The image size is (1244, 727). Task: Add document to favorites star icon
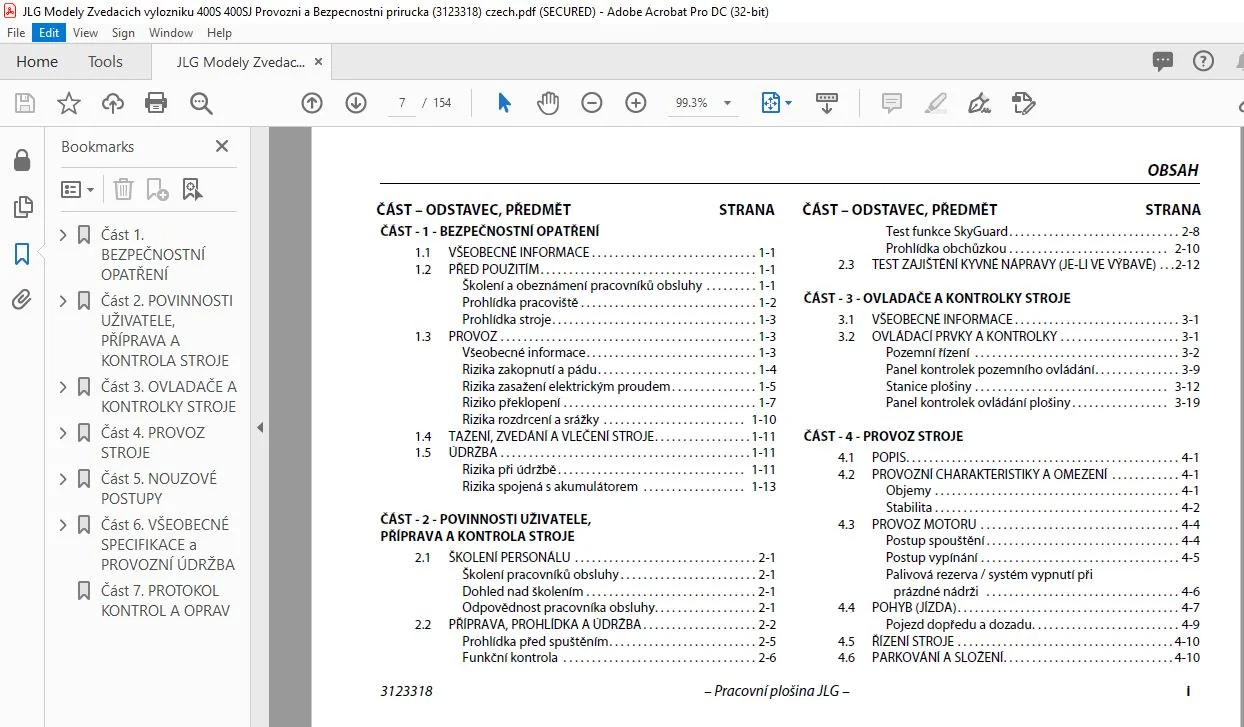pos(68,103)
